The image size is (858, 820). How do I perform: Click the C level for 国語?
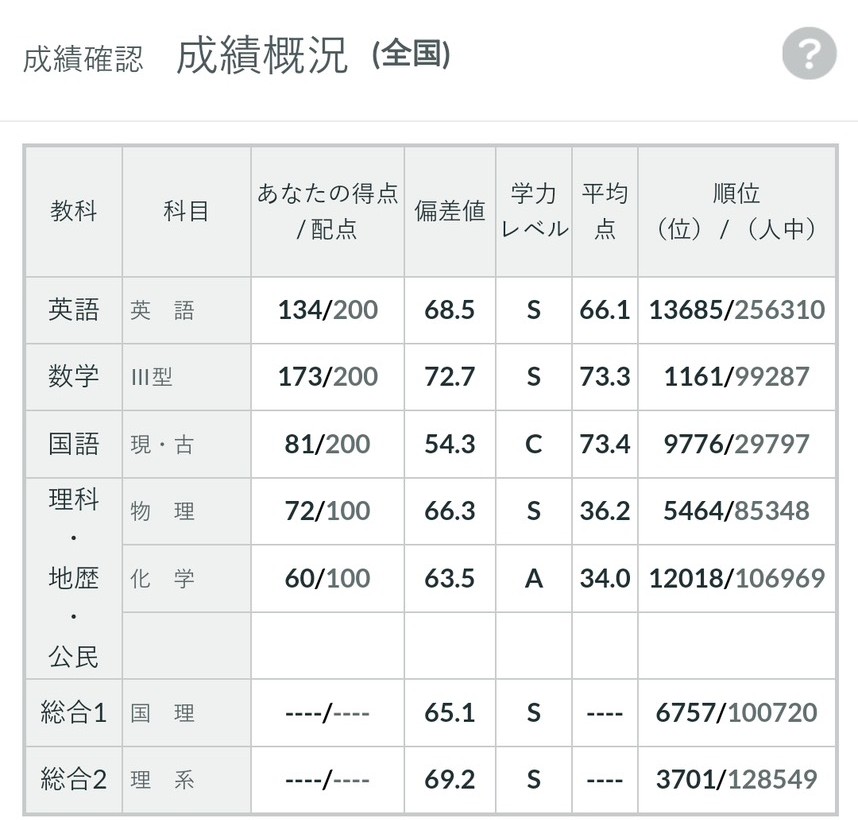pyautogui.click(x=533, y=444)
